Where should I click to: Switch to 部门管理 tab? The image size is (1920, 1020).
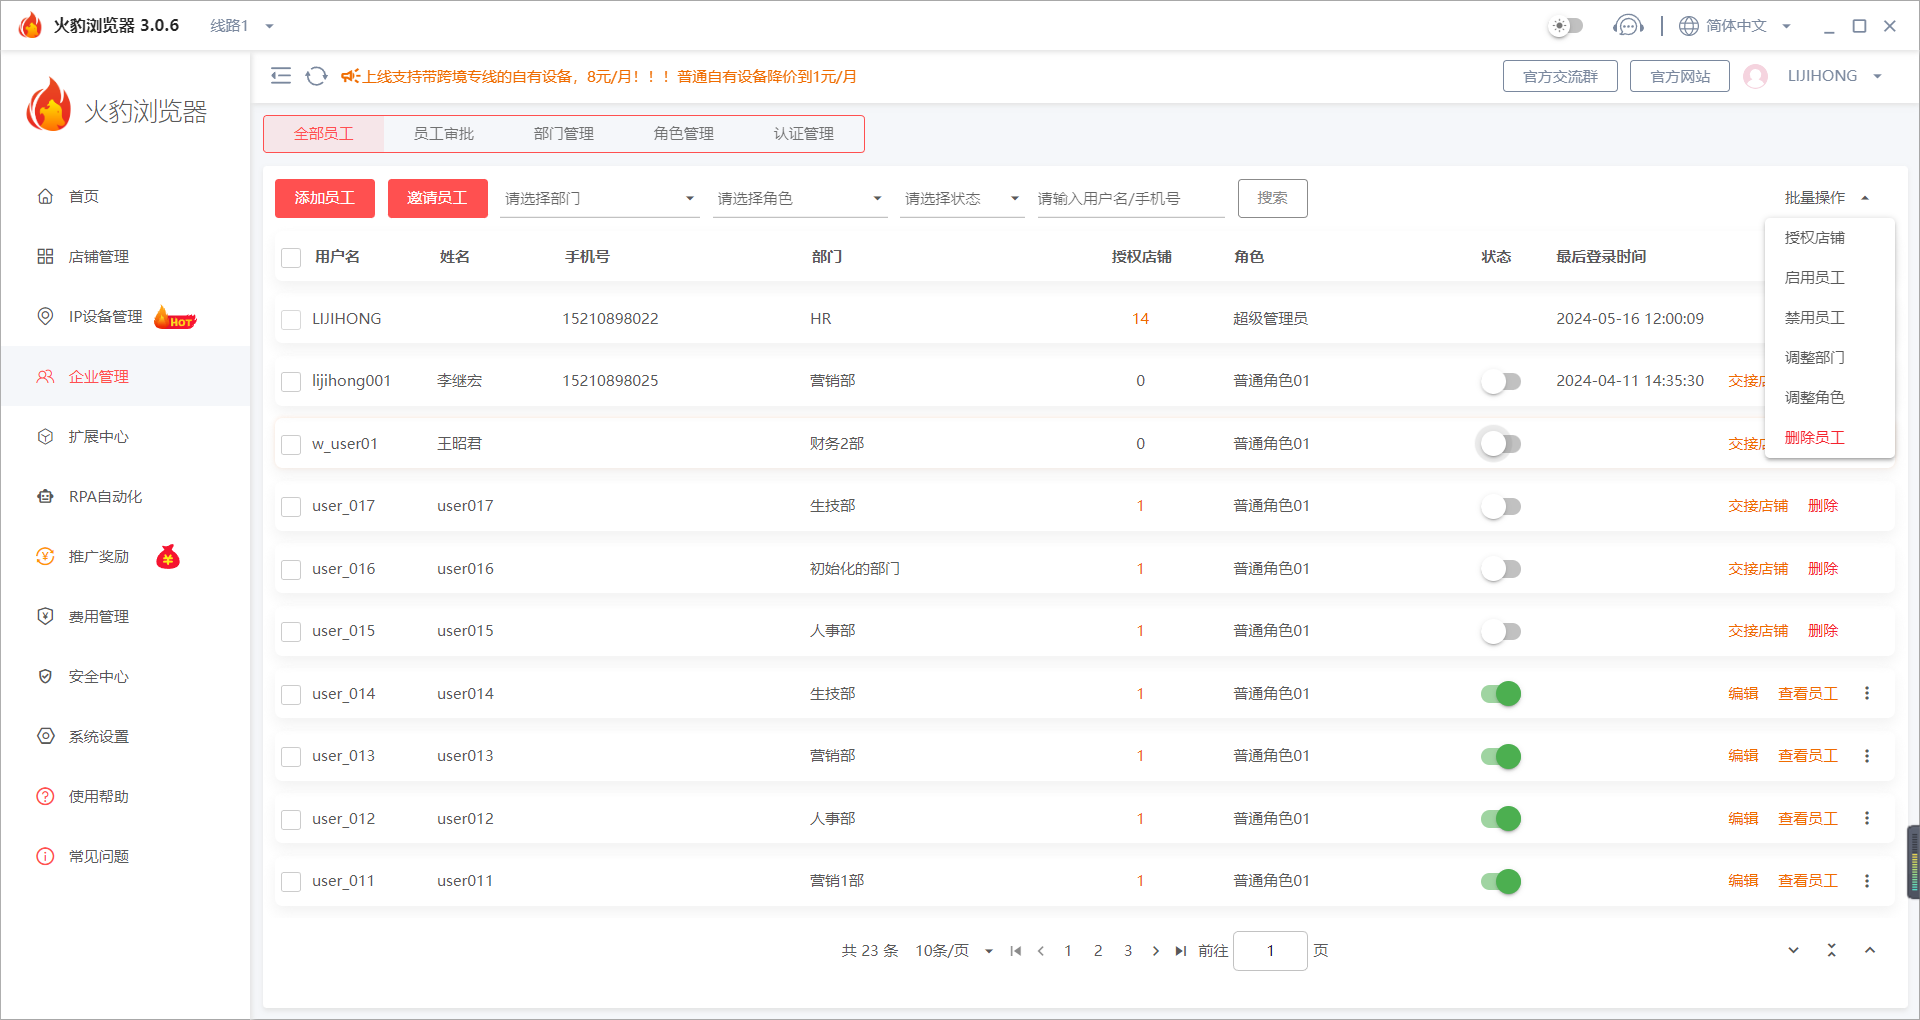[x=563, y=134]
